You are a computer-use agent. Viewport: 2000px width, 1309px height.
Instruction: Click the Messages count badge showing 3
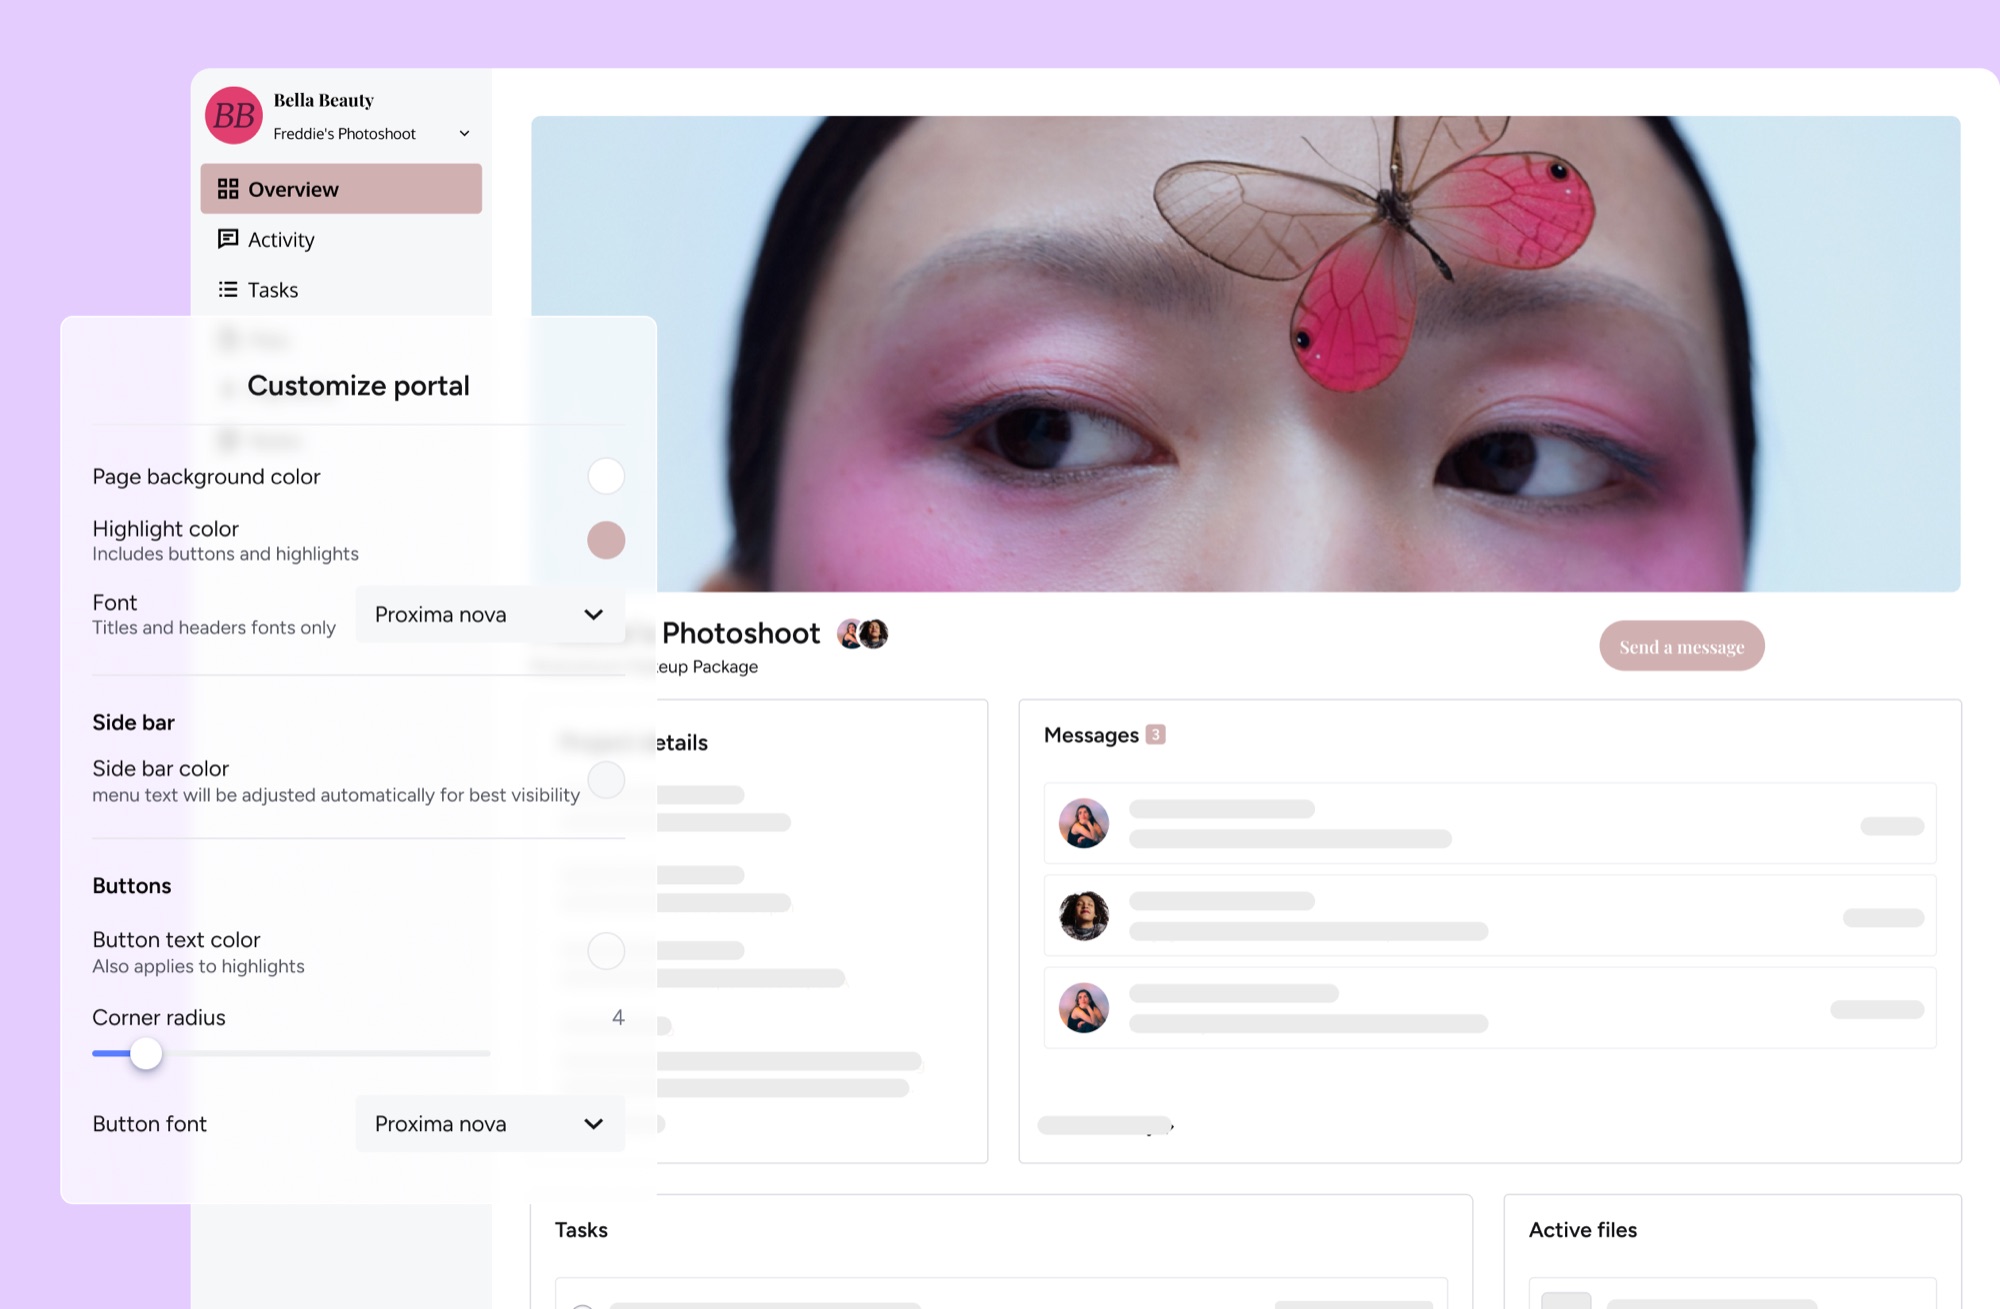(1155, 735)
